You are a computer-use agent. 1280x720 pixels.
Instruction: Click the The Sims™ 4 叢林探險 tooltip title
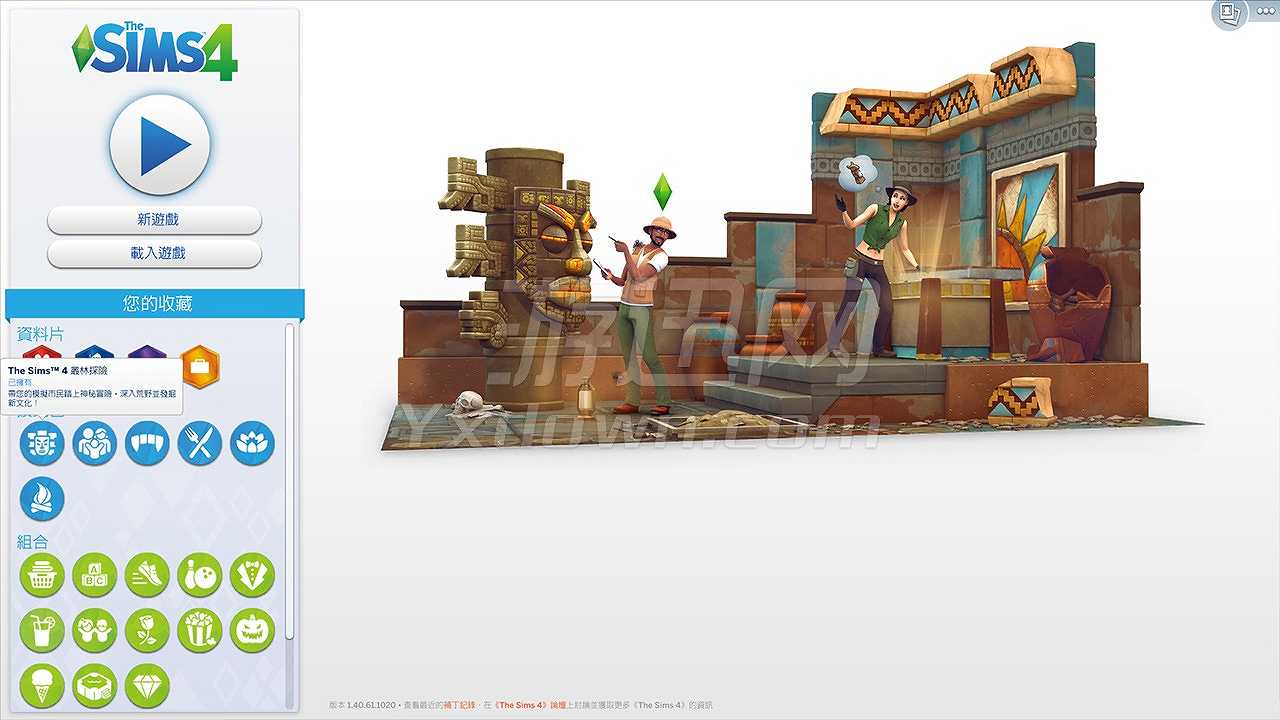point(58,371)
